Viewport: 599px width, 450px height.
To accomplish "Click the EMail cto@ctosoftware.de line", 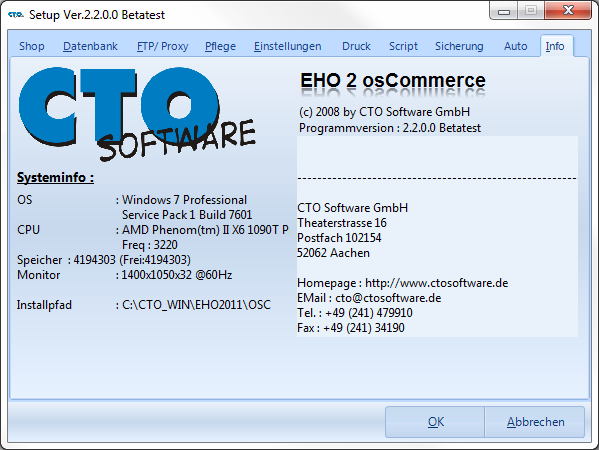I will pyautogui.click(x=369, y=298).
